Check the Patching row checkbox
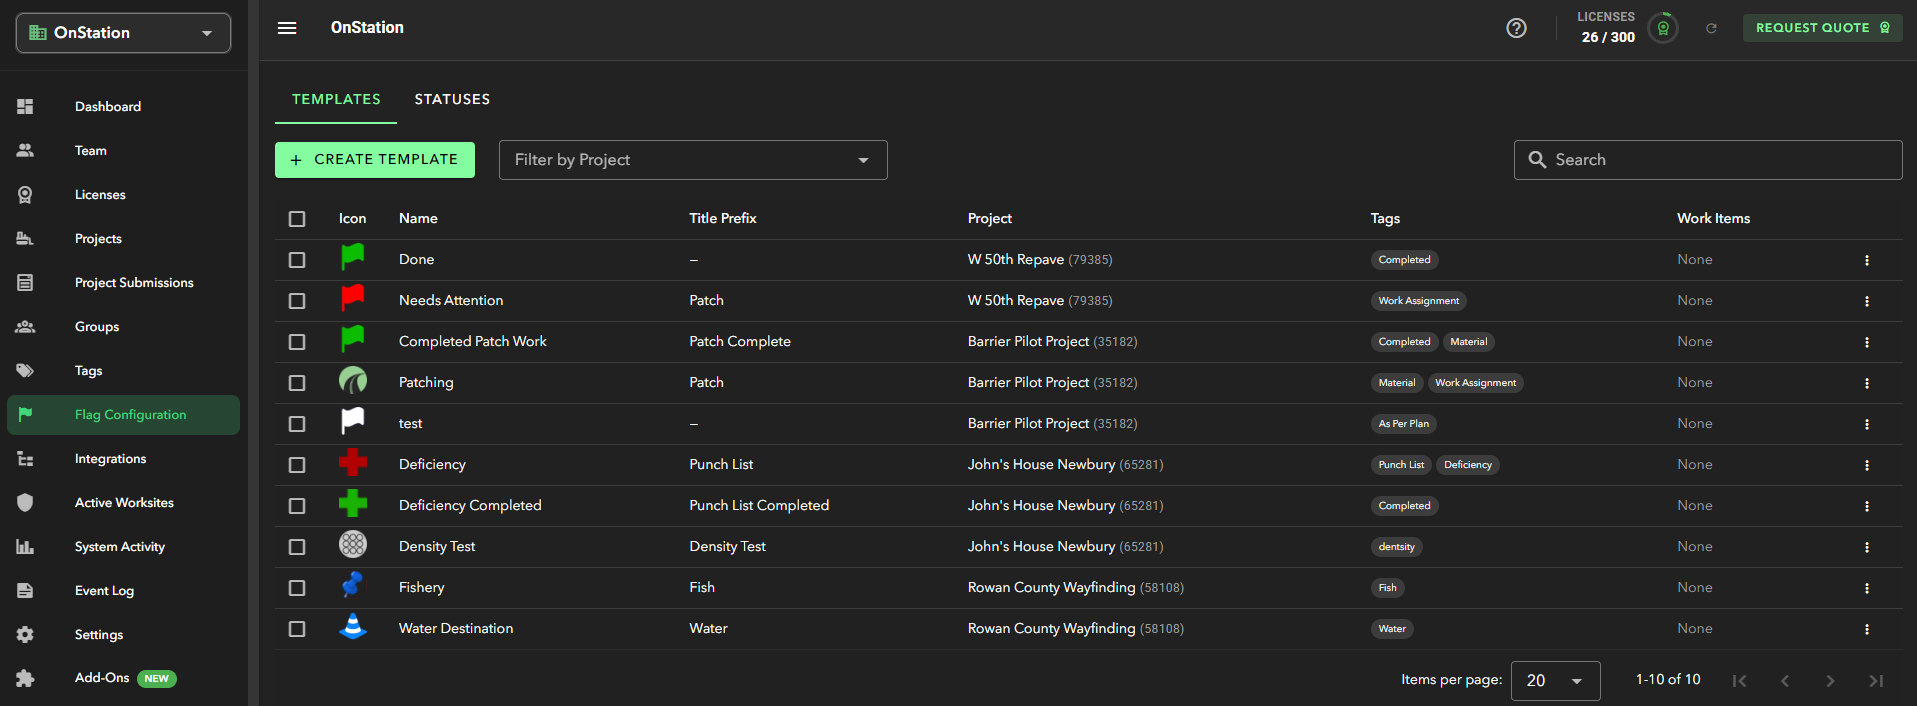Screen dimensions: 1917x706 [297, 383]
